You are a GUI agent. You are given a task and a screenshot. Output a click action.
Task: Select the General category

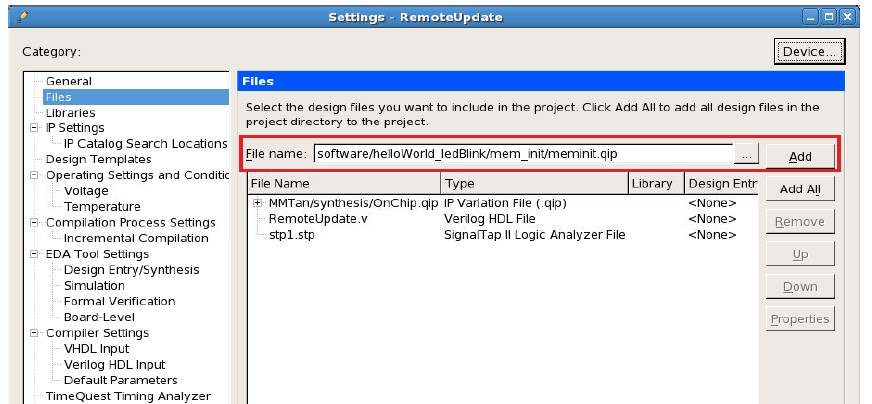click(x=69, y=81)
